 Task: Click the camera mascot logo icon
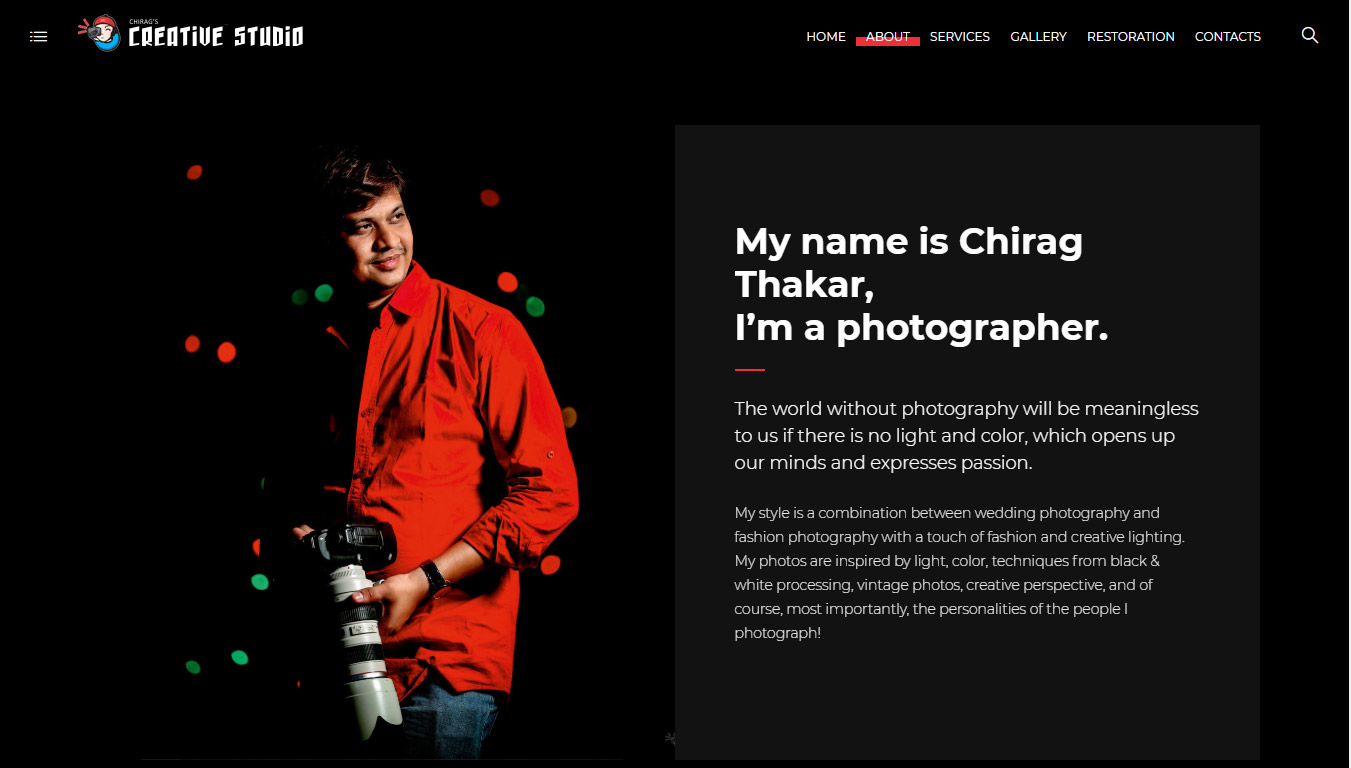pos(100,33)
